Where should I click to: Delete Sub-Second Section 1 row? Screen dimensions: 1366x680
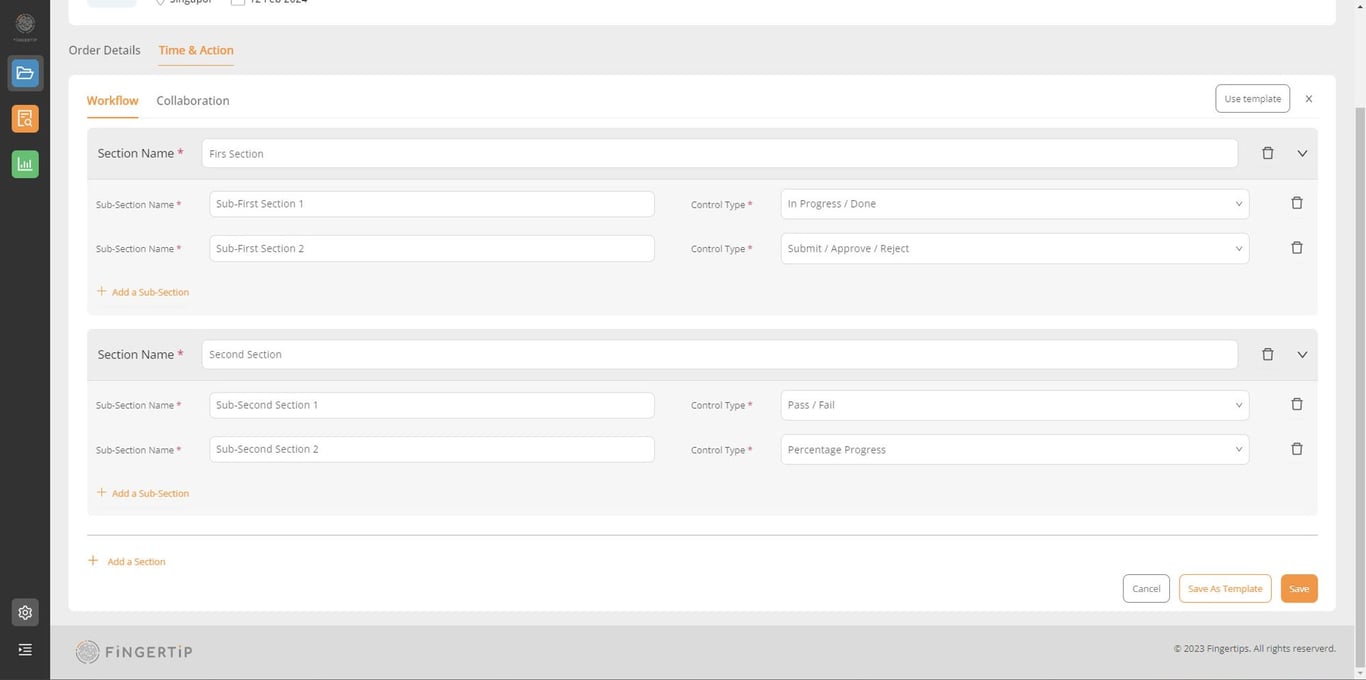click(1297, 404)
